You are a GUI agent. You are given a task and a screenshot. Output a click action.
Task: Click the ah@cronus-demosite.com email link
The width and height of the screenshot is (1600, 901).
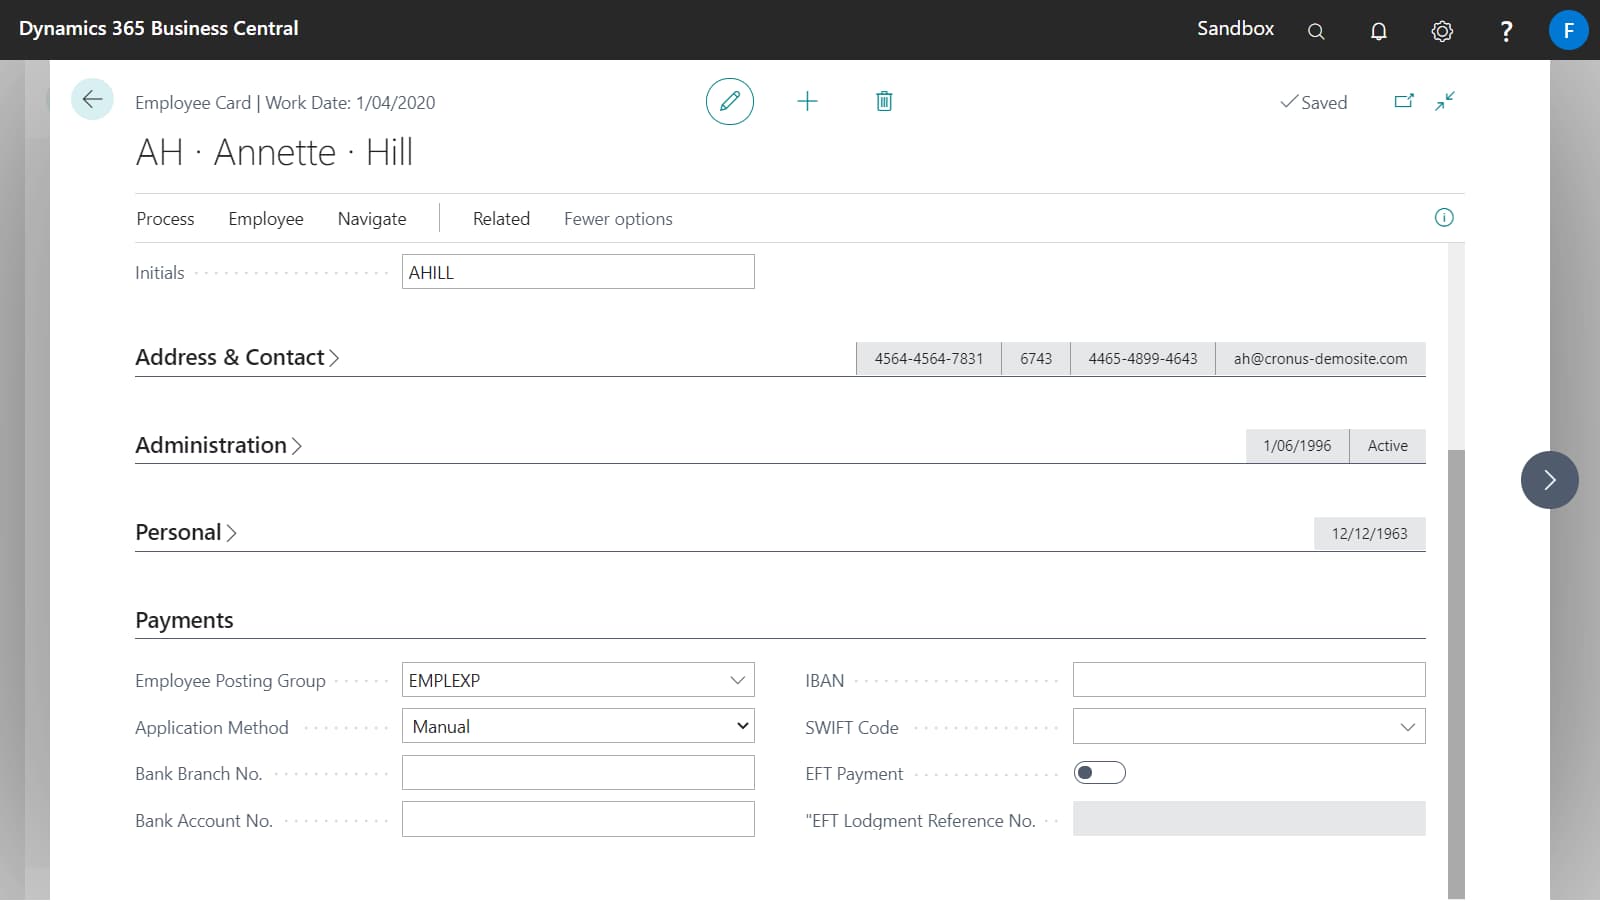coord(1320,358)
